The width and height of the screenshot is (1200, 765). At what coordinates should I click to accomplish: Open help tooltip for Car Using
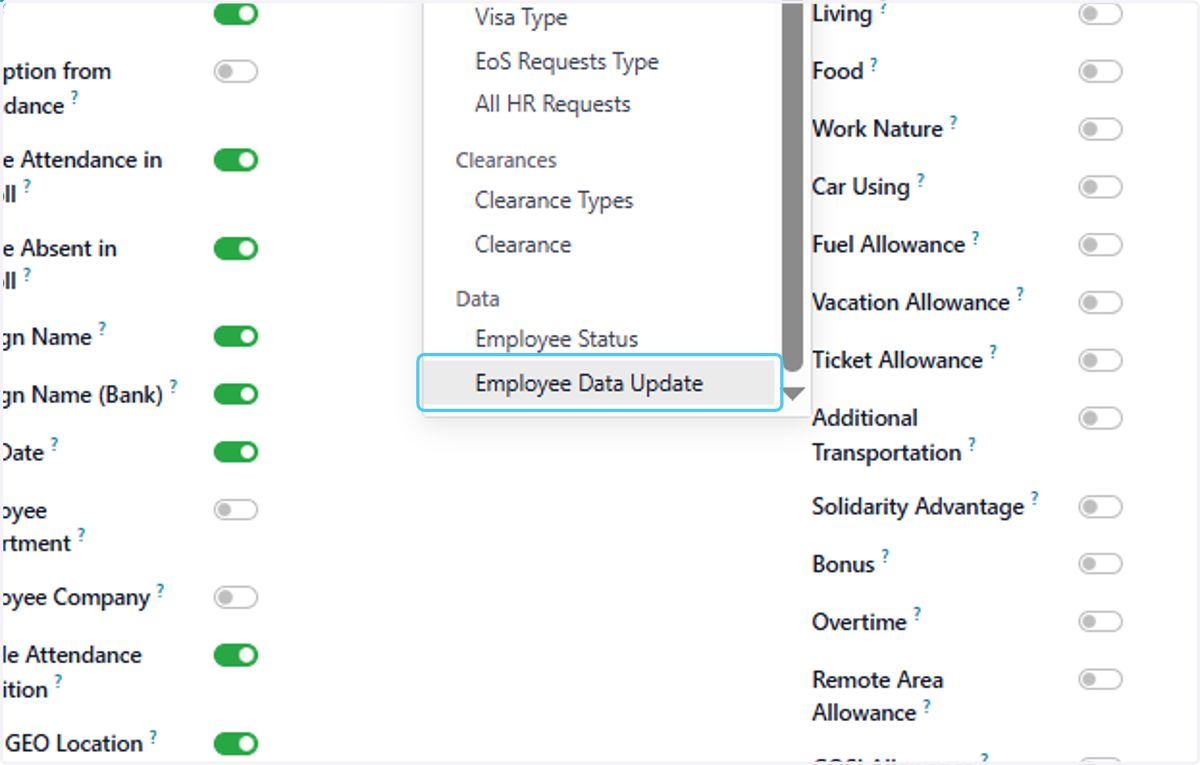point(920,181)
